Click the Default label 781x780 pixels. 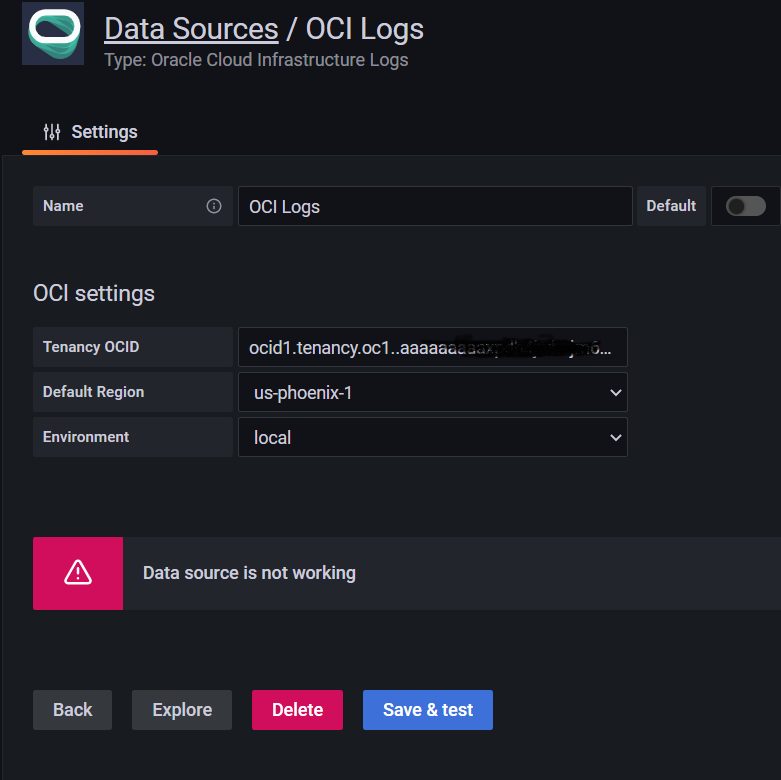point(671,206)
